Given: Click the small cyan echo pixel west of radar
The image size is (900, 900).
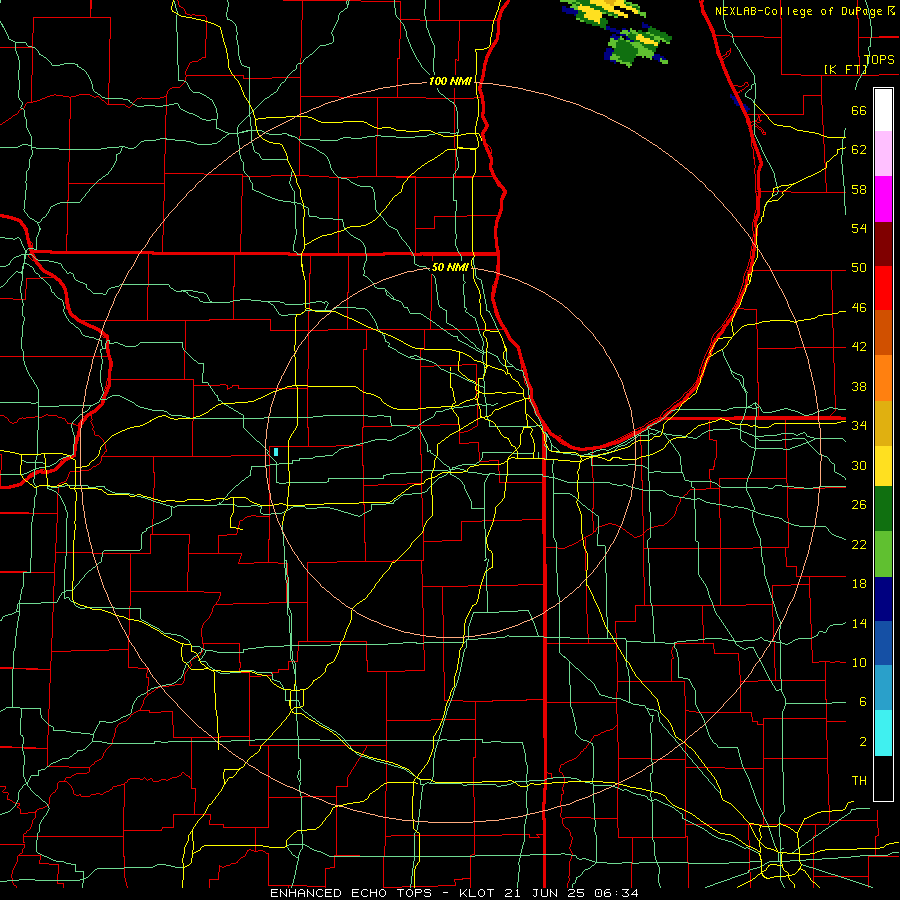Looking at the screenshot, I should 276,452.
